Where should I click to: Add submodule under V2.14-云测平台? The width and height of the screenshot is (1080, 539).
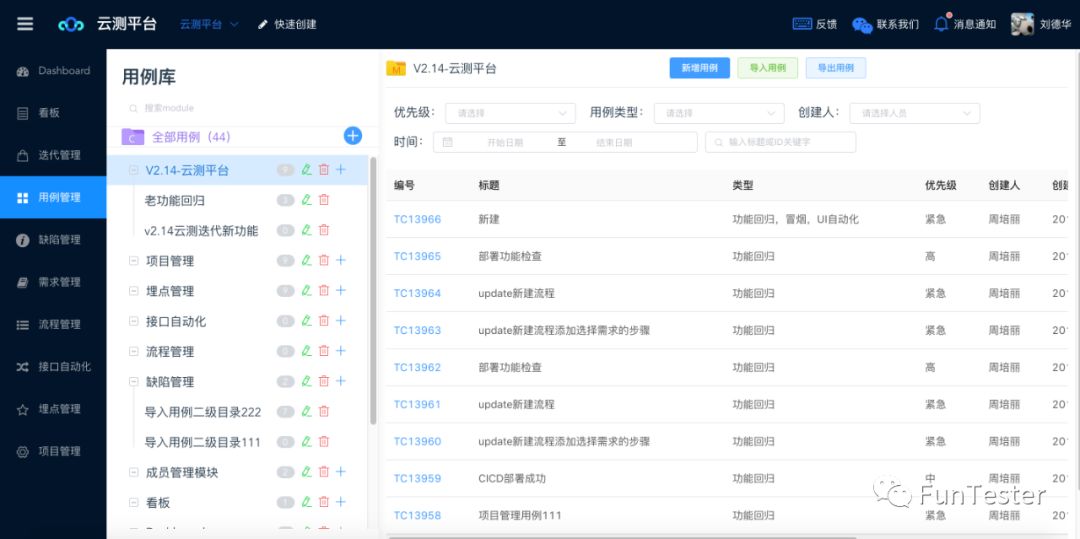tap(341, 170)
